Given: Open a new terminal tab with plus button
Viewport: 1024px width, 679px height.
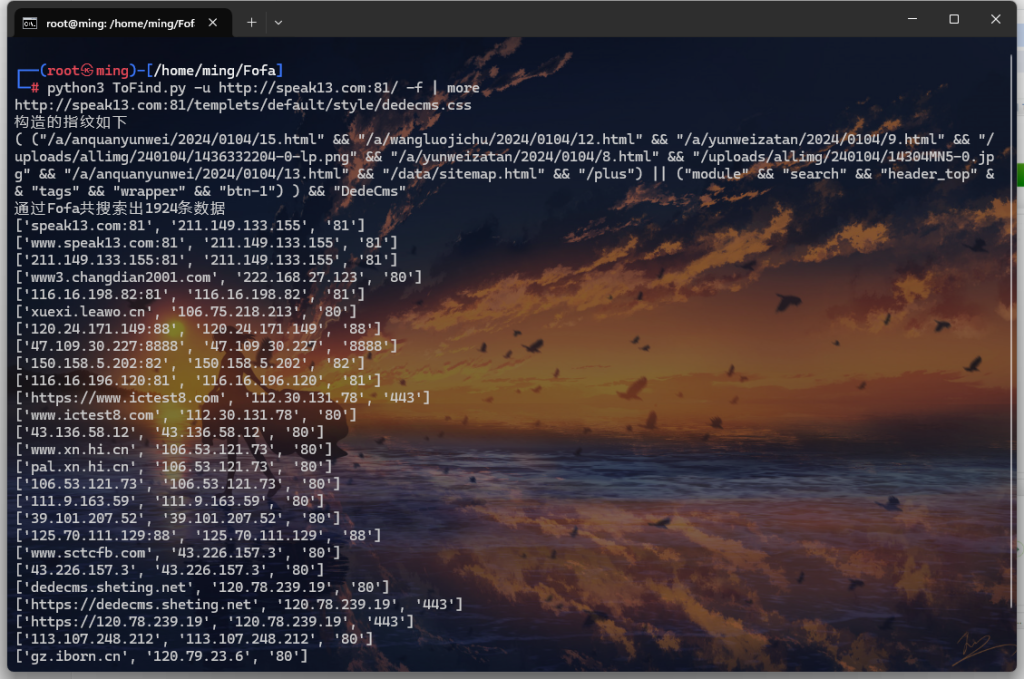Looking at the screenshot, I should coord(251,21).
